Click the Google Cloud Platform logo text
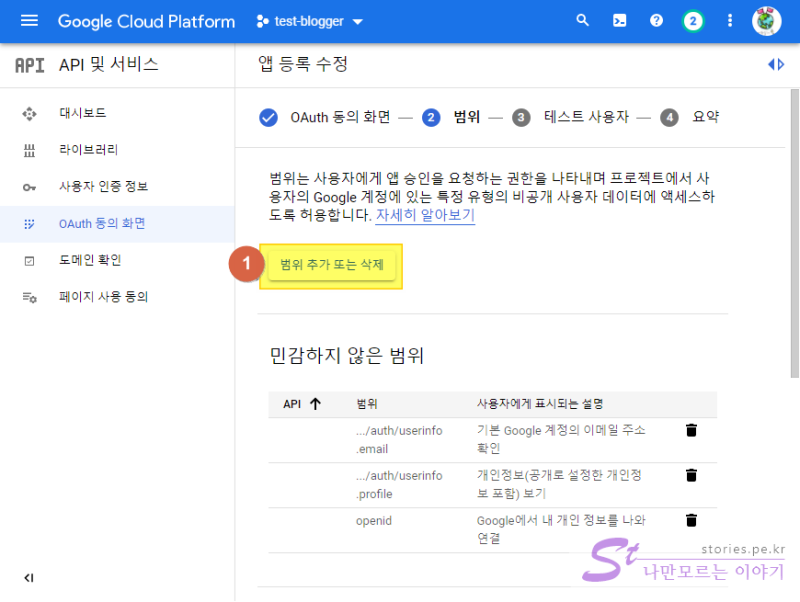 point(146,21)
